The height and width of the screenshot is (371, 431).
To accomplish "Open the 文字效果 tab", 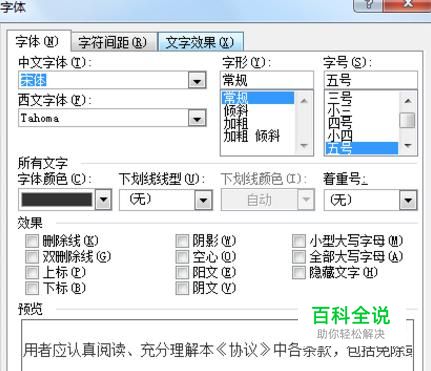I will [x=201, y=42].
